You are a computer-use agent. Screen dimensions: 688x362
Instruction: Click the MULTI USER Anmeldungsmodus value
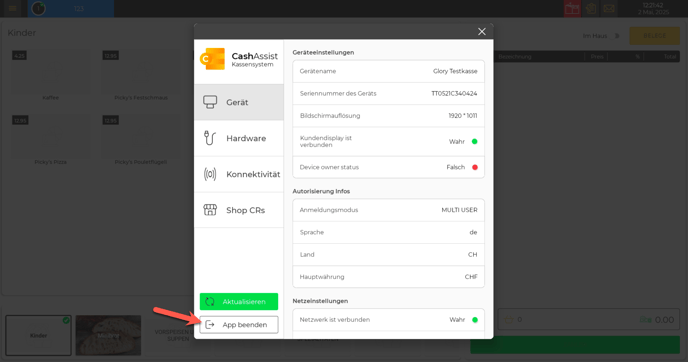(x=459, y=210)
